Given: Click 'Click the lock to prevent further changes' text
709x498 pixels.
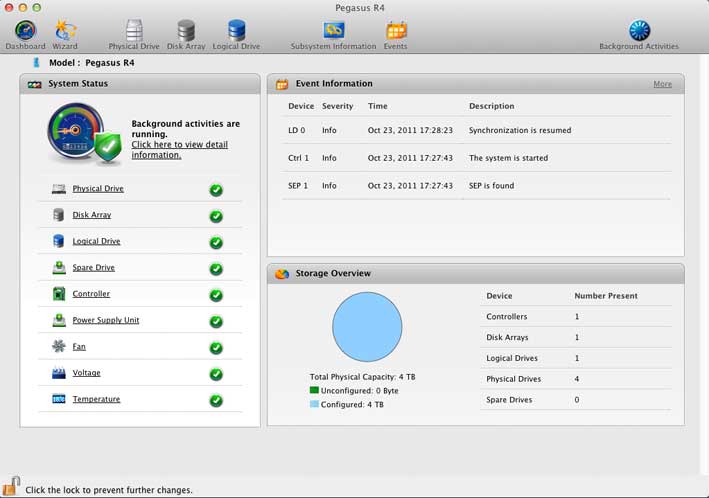Looking at the screenshot, I should coord(109,490).
